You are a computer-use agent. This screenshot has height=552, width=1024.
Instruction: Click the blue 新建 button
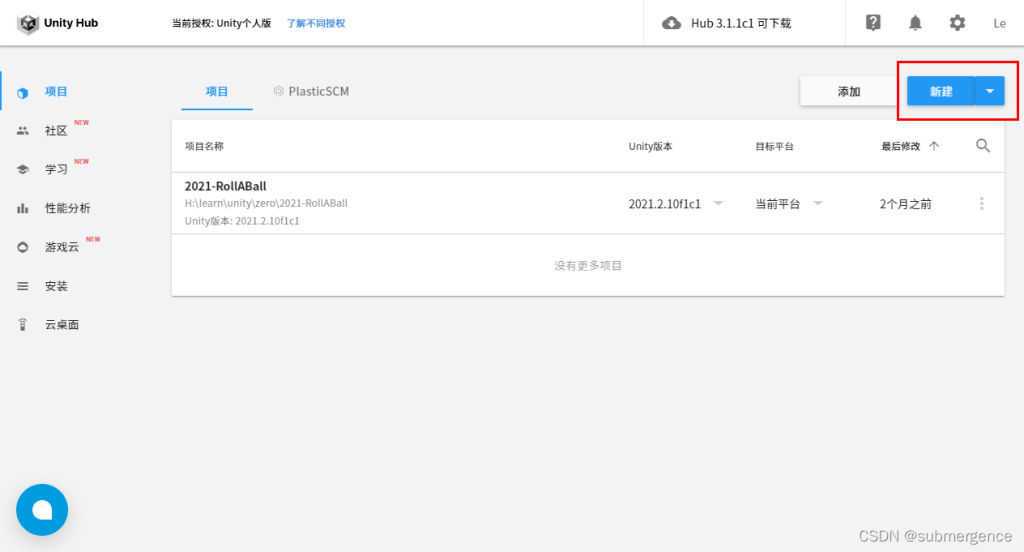pyautogui.click(x=940, y=91)
